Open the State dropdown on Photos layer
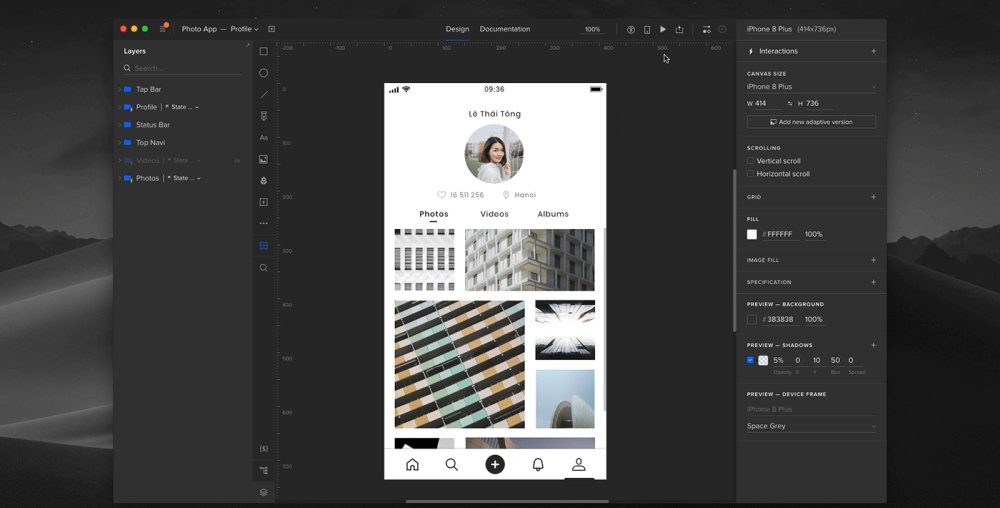Screen dimensions: 1000x508 [185, 178]
